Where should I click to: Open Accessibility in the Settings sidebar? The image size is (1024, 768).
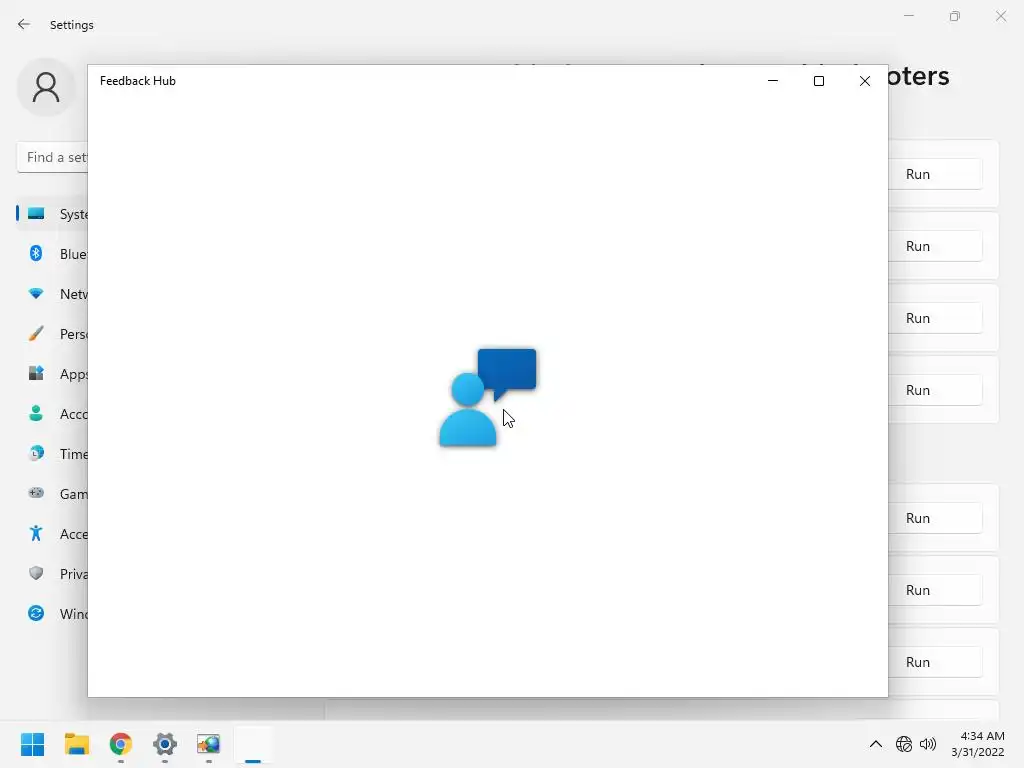click(52, 534)
